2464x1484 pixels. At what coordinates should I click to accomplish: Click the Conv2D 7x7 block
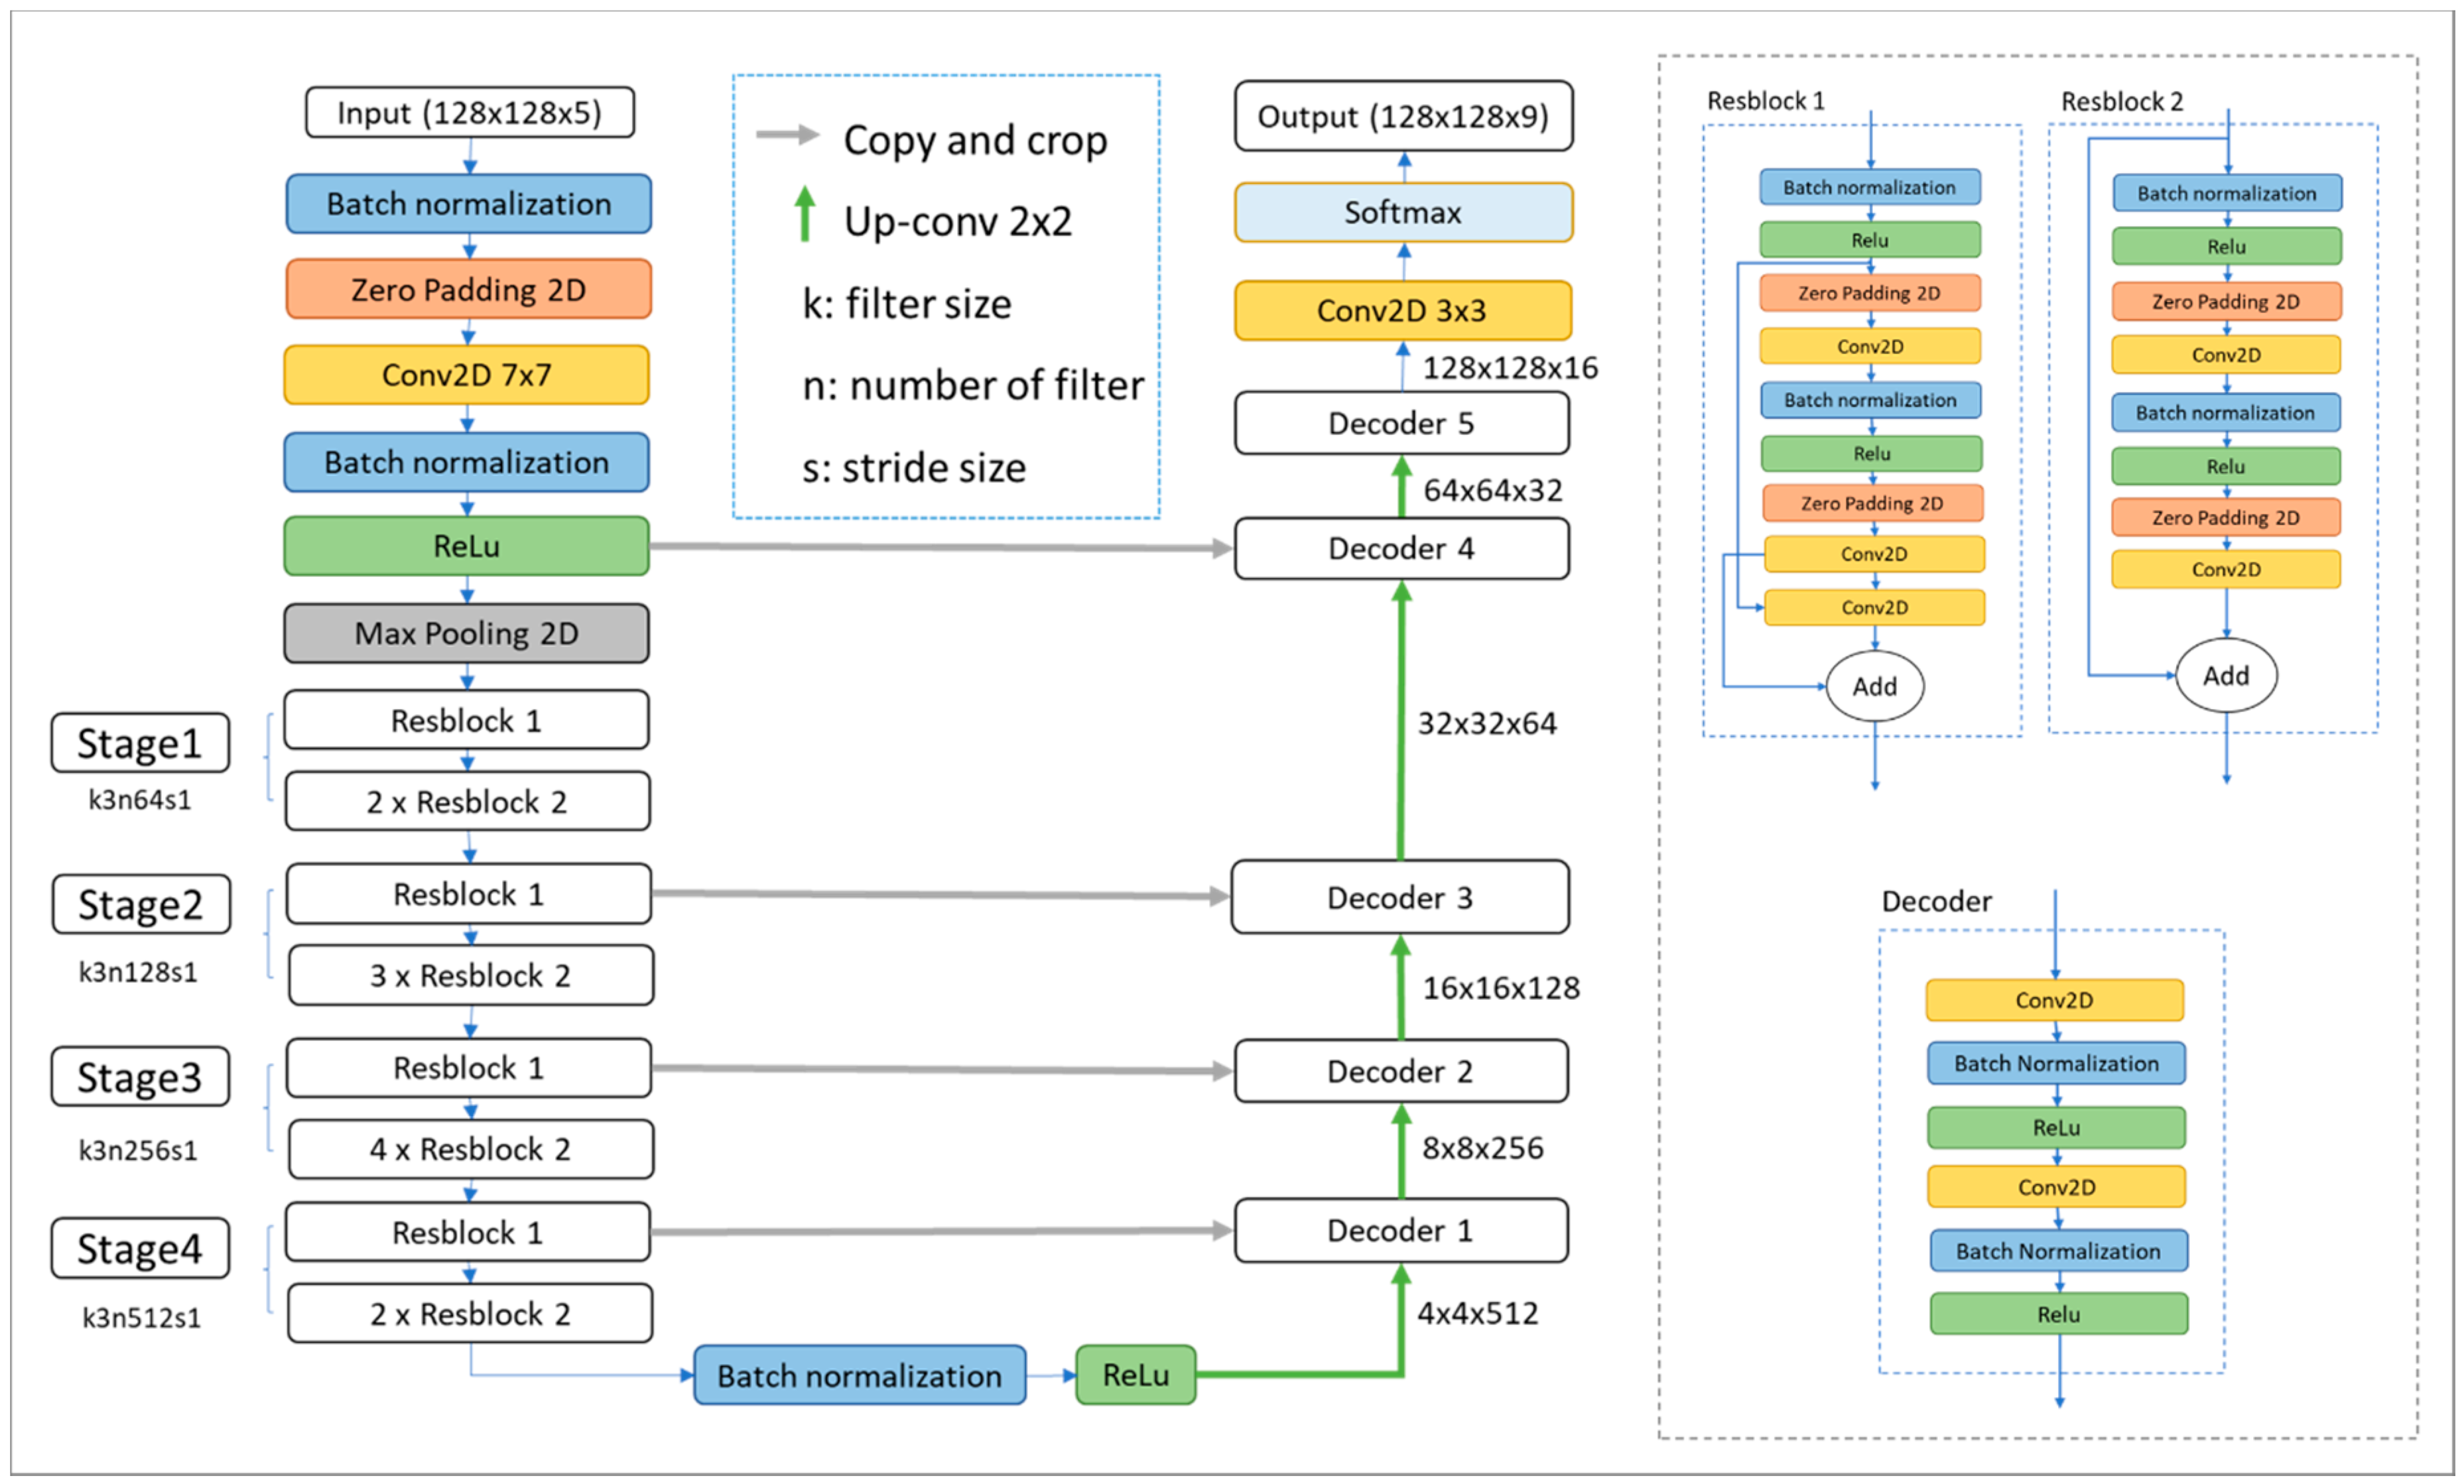tap(466, 375)
